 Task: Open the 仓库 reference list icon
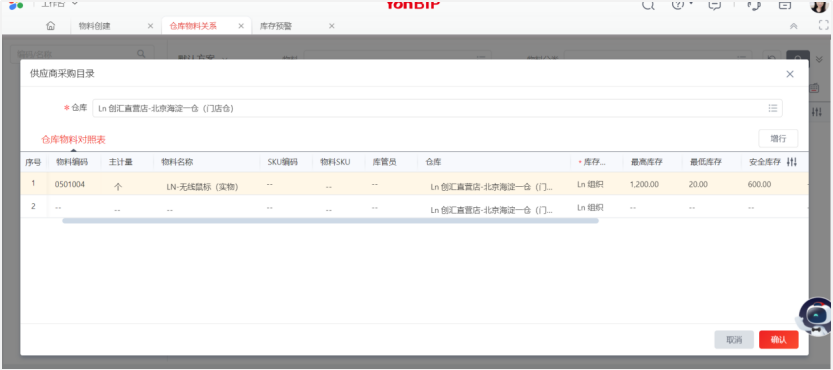[772, 108]
